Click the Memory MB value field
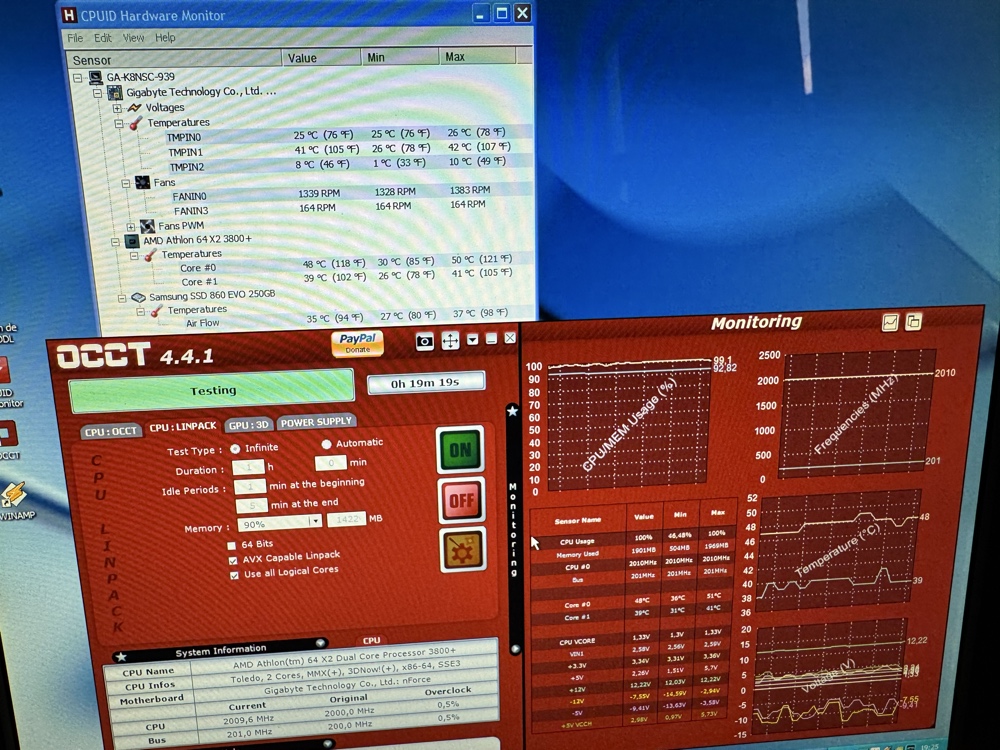 click(347, 519)
